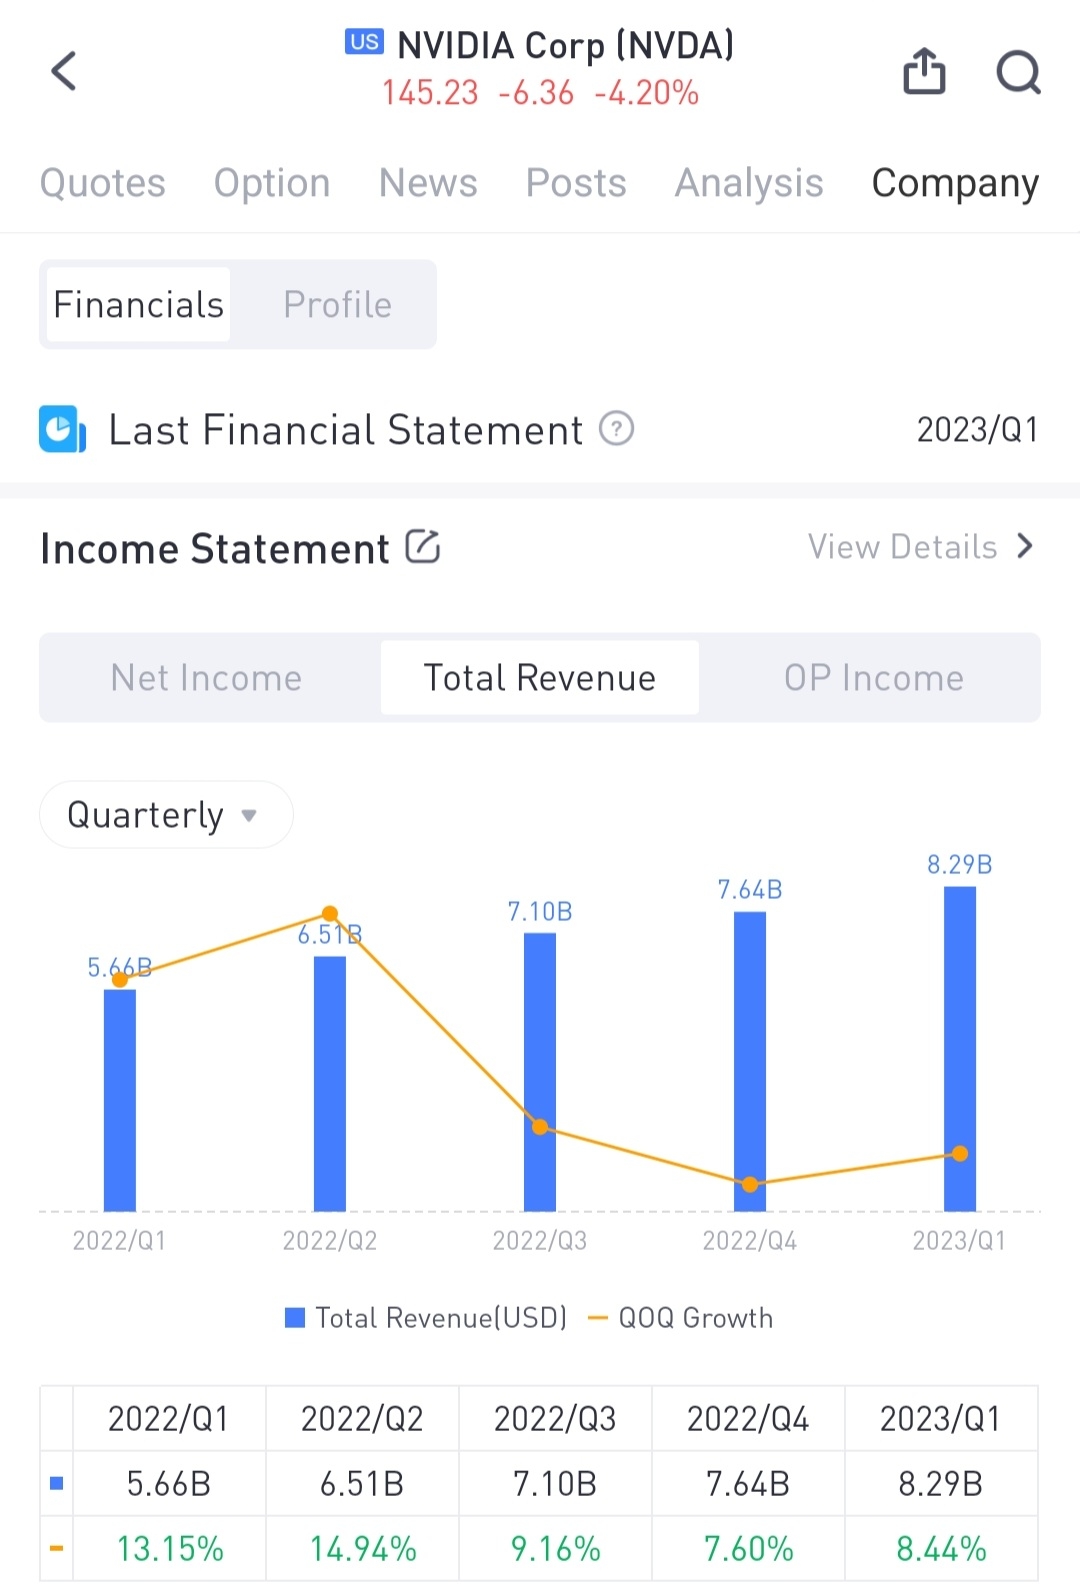This screenshot has width=1080, height=1594.
Task: Select the News tab
Action: click(x=428, y=183)
